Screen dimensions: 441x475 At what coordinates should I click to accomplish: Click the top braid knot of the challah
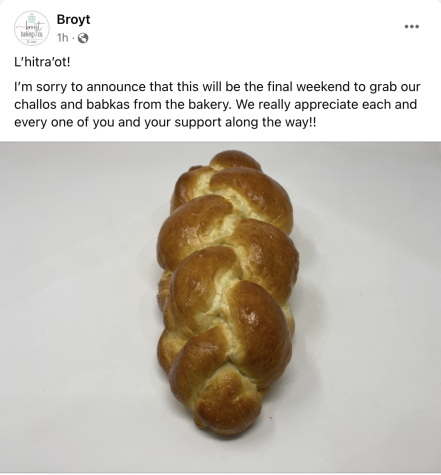(x=235, y=160)
